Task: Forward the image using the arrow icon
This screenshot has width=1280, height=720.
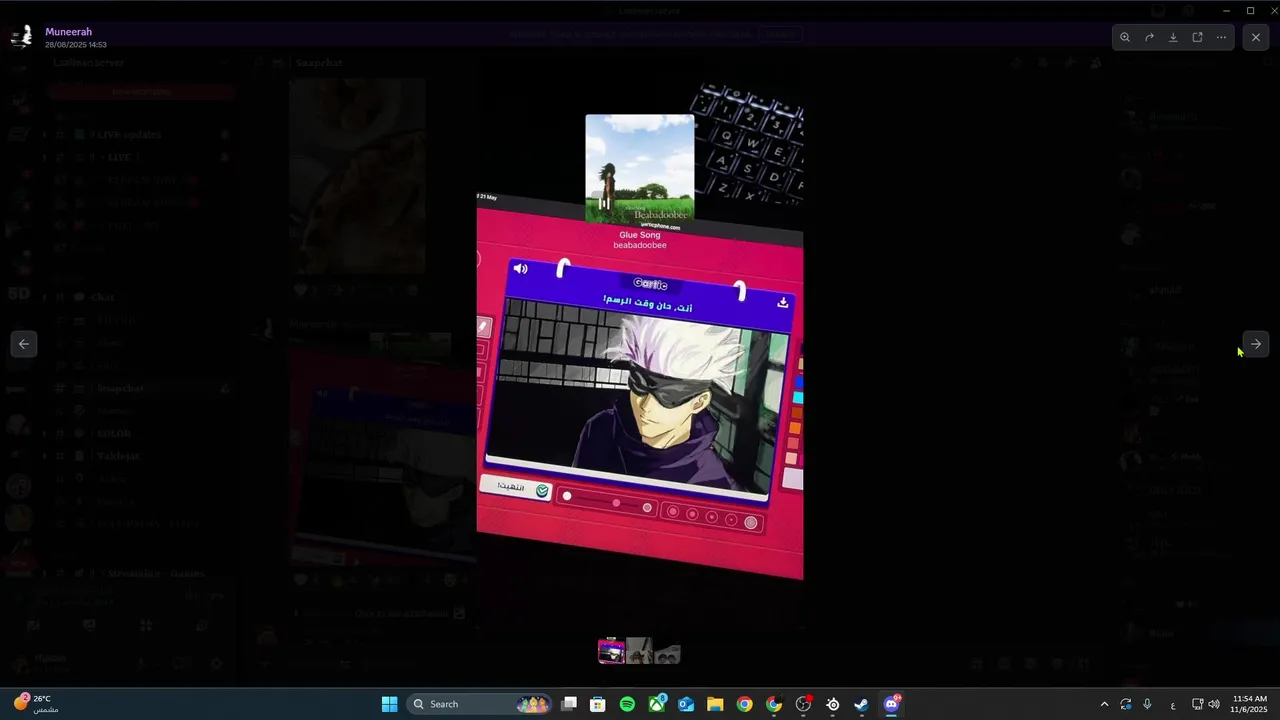Action: tap(1149, 37)
